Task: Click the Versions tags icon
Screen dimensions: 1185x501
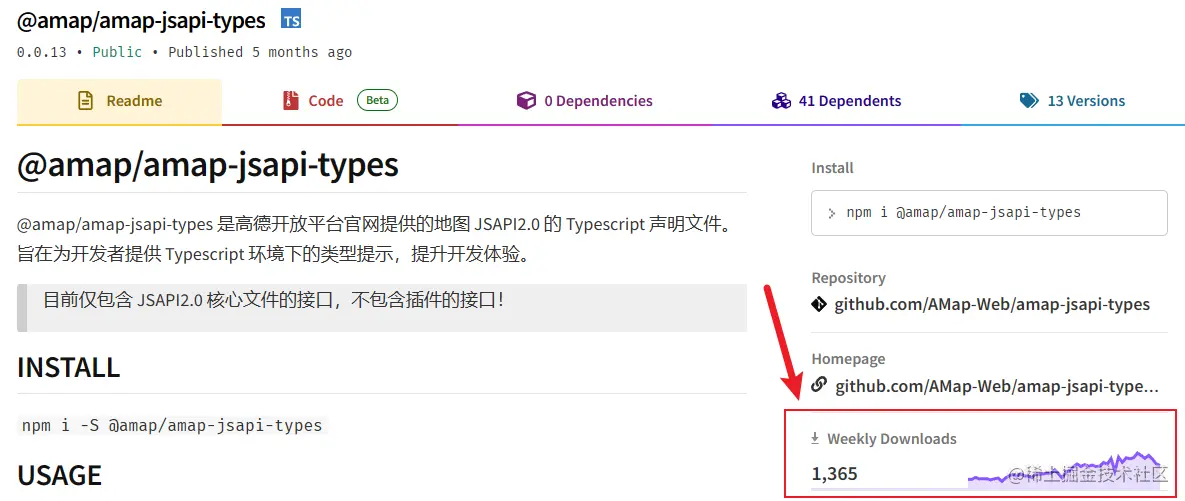Action: [1029, 101]
